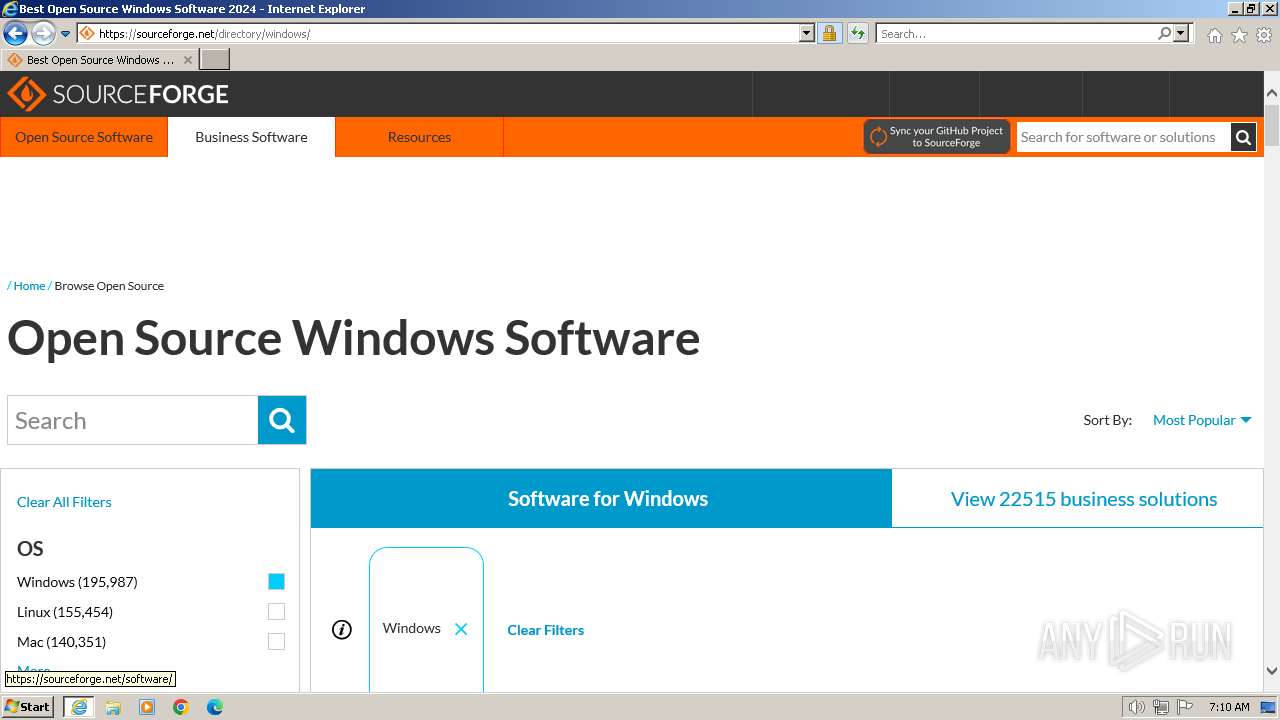The image size is (1280, 720).
Task: Select Software for Windows tab
Action: coord(601,499)
